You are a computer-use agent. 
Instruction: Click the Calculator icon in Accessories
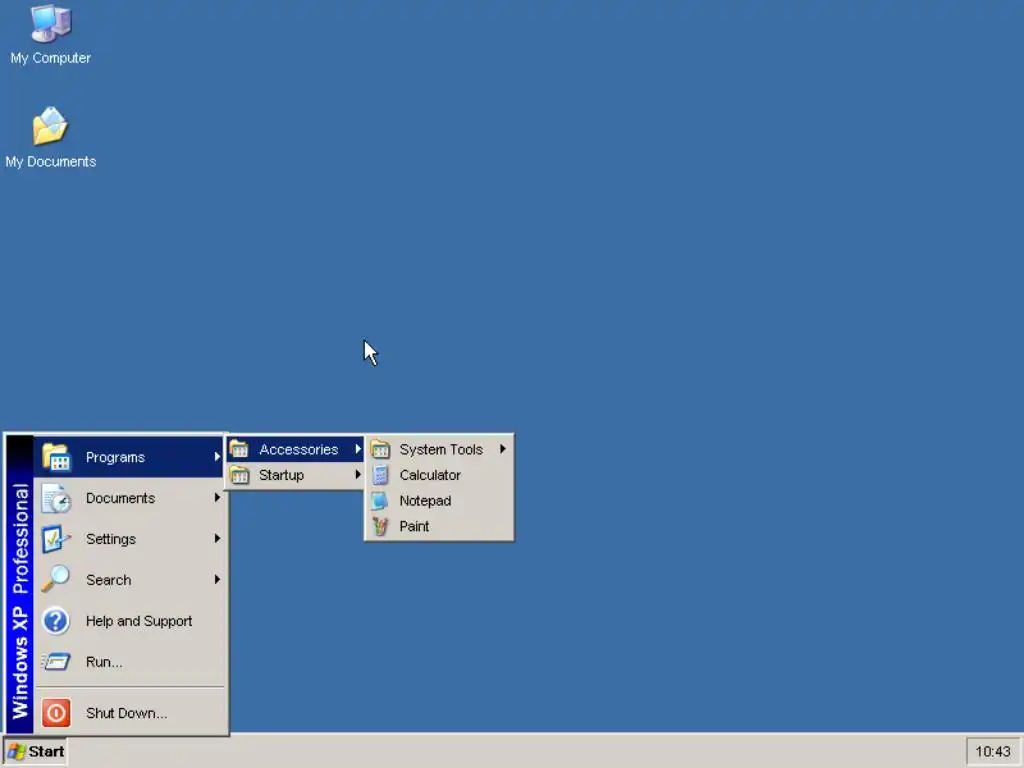coord(380,475)
